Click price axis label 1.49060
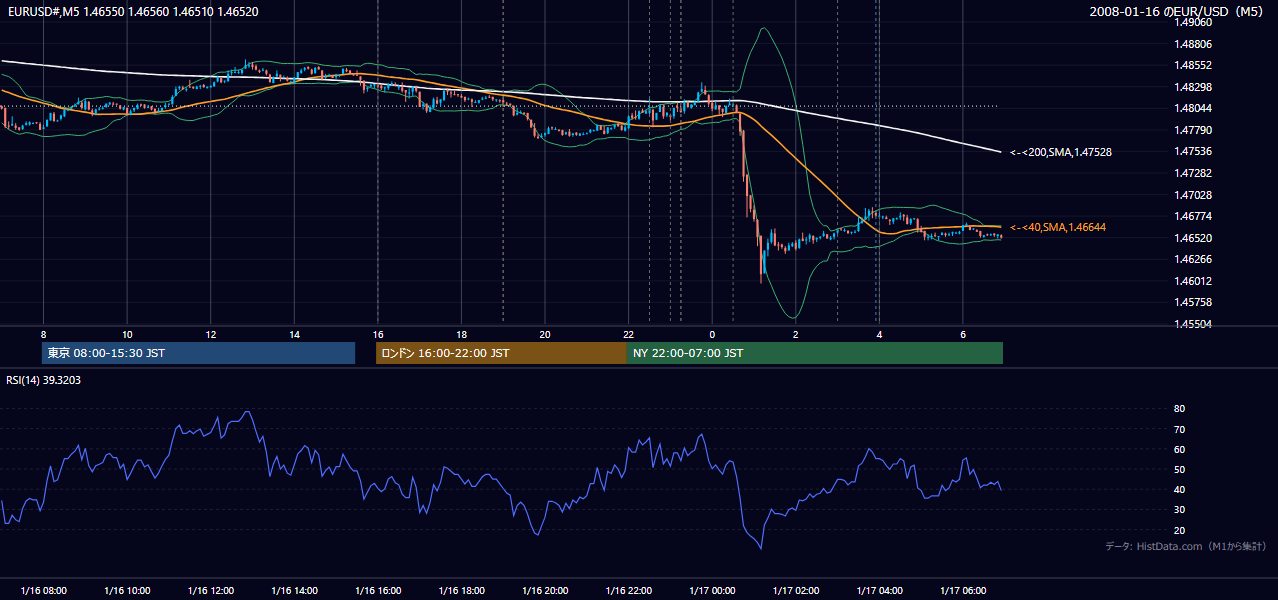This screenshot has height=600, width=1278. click(x=1193, y=22)
